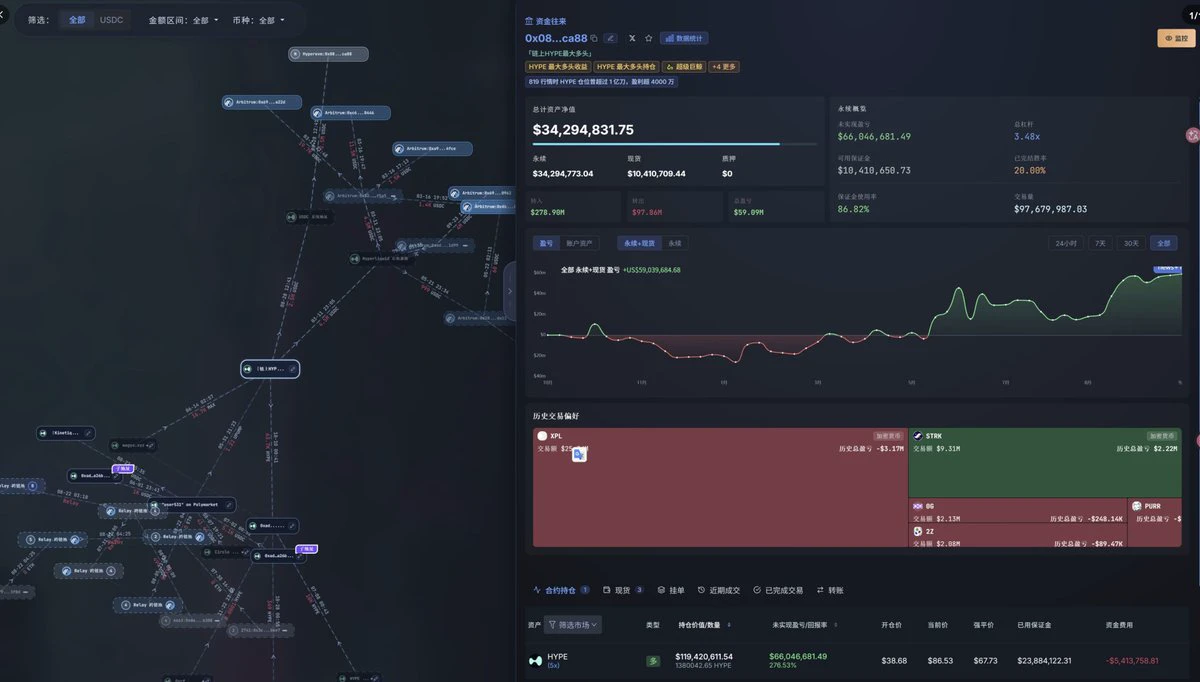Select the HYPE 最大多头收益 tag
Screen dimensions: 1200x682
[558, 67]
